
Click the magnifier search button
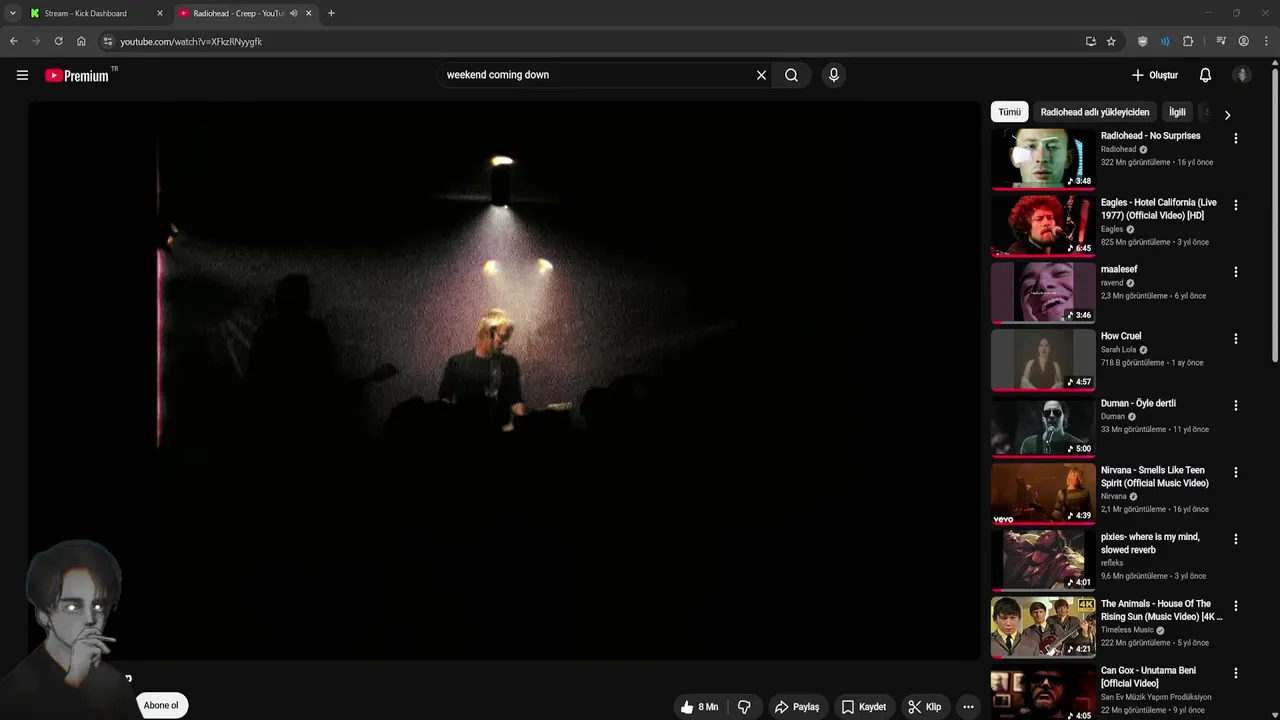(x=791, y=75)
